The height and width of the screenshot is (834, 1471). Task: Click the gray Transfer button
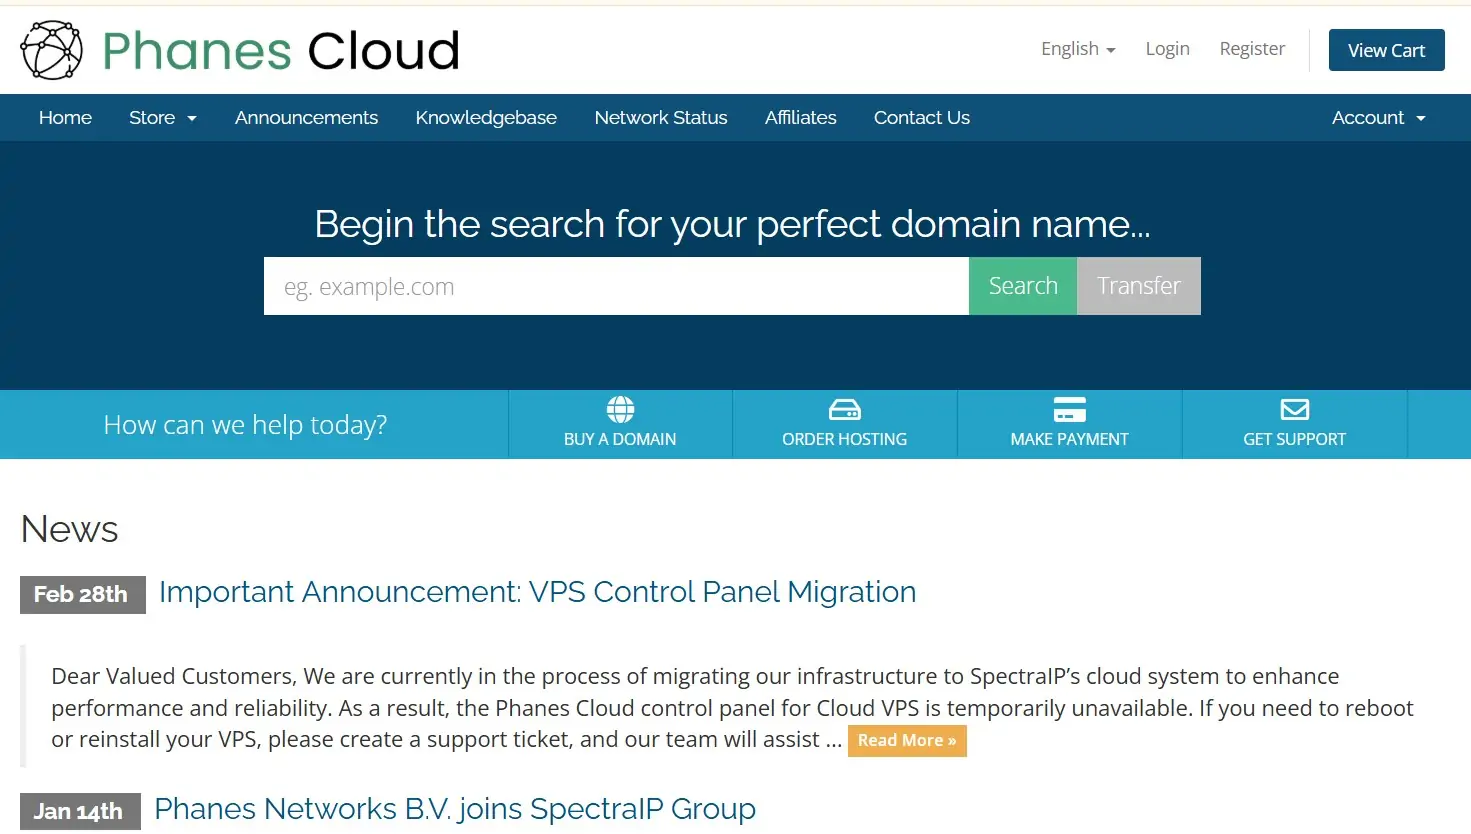coord(1139,286)
